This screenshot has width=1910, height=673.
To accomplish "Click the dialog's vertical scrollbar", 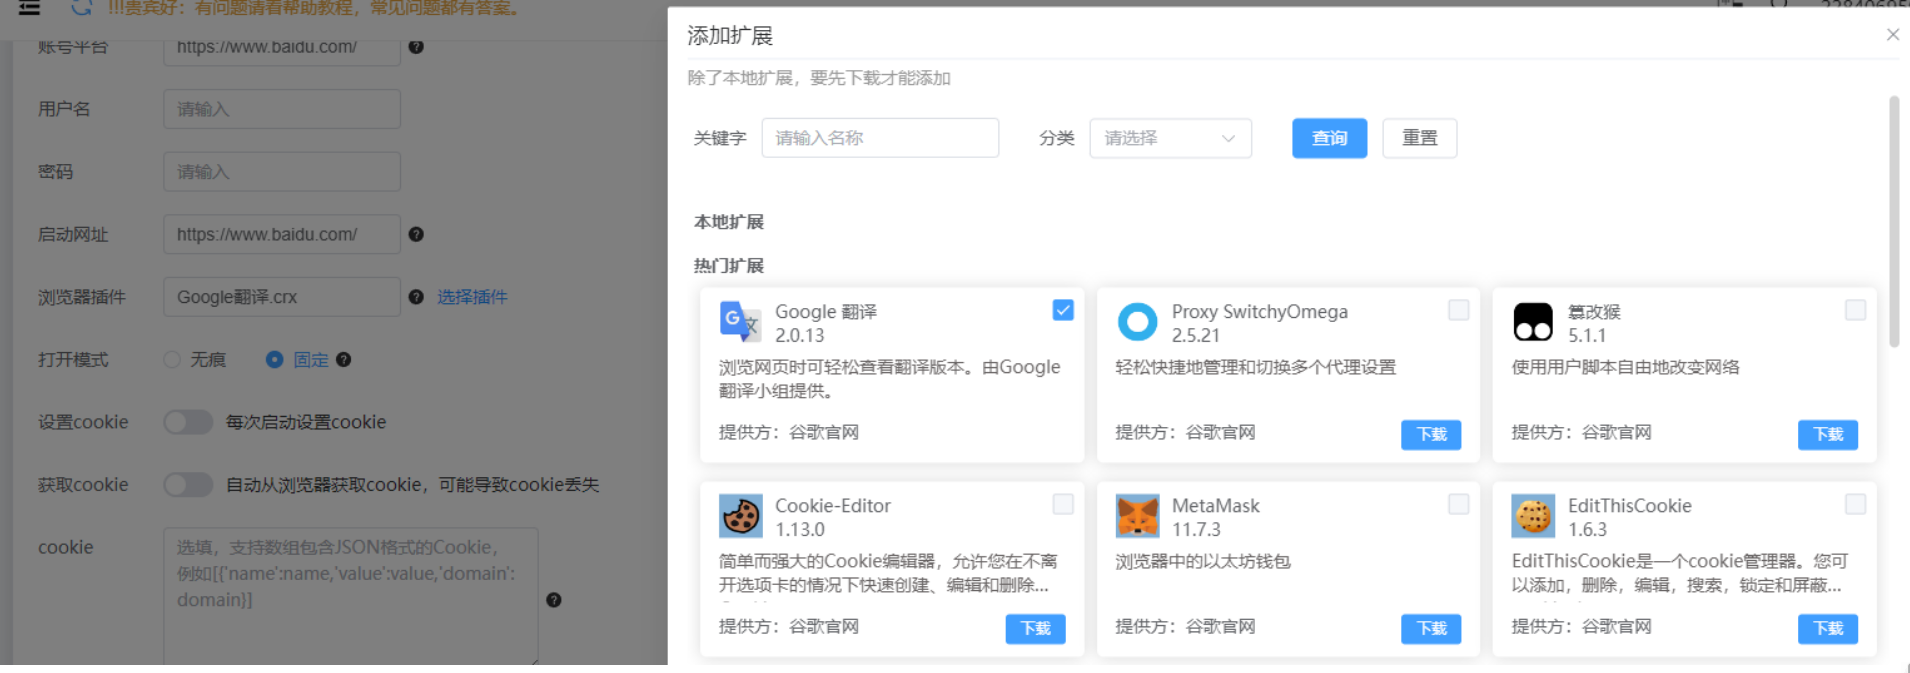I will click(x=1894, y=222).
